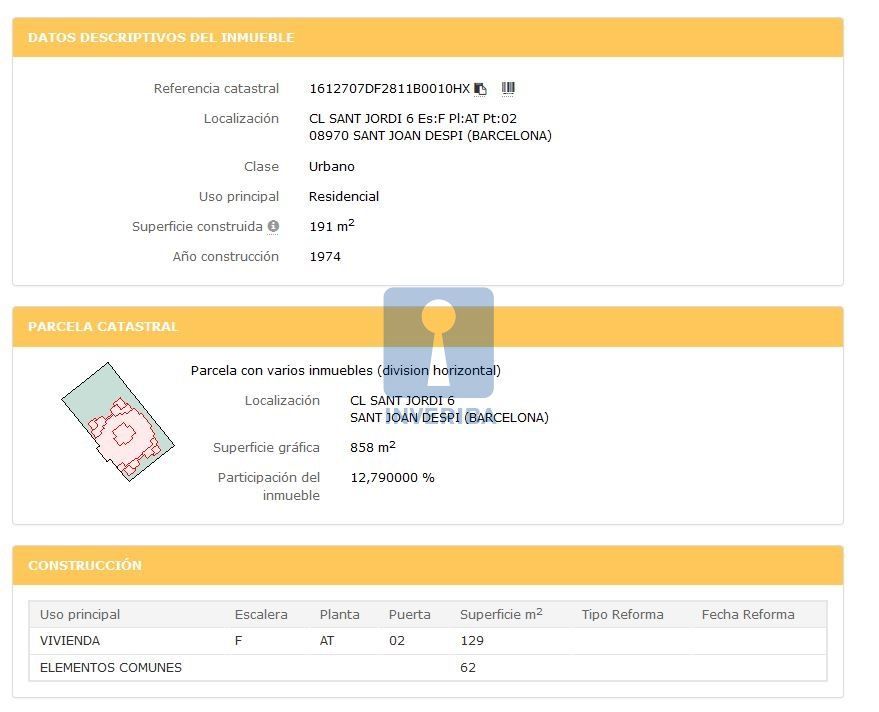Select cadastral reference 1612707DF2811B0010HX text

tap(389, 89)
